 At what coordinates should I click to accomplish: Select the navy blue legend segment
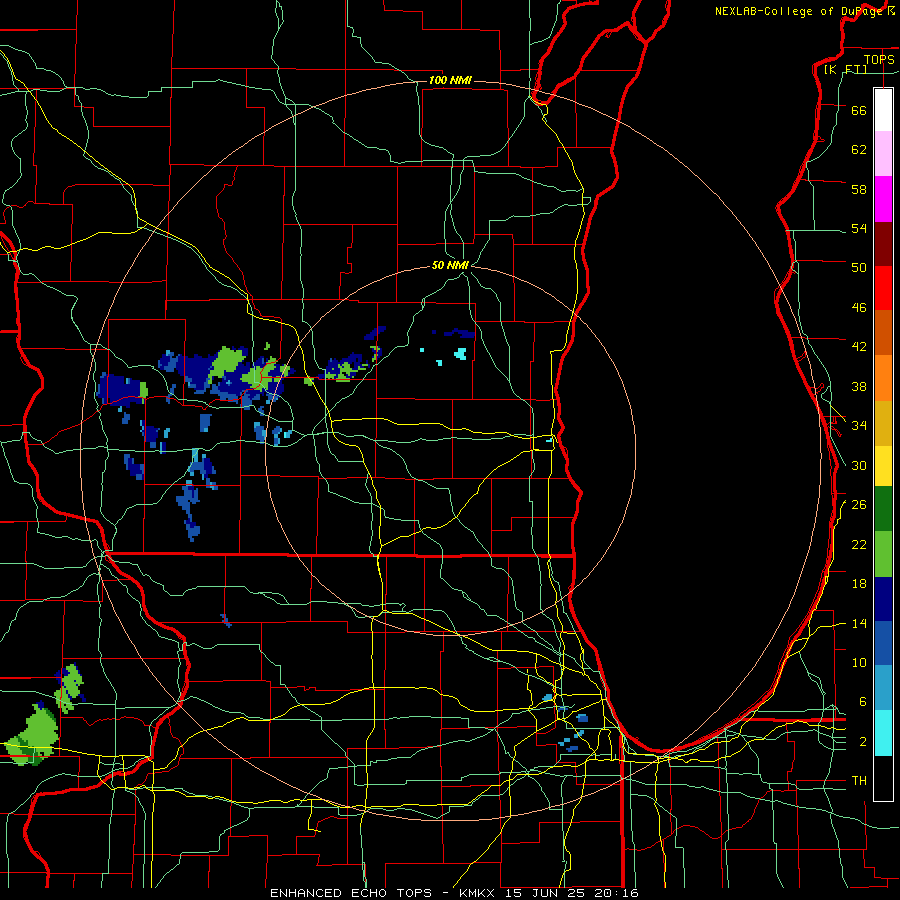pos(883,599)
